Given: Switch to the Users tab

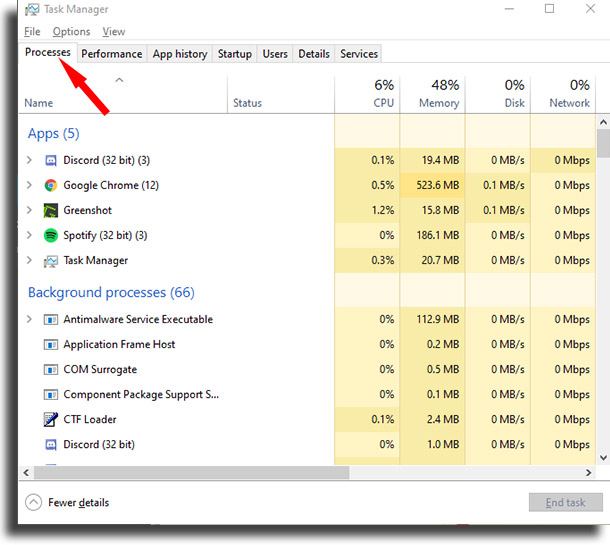Looking at the screenshot, I should click(275, 54).
